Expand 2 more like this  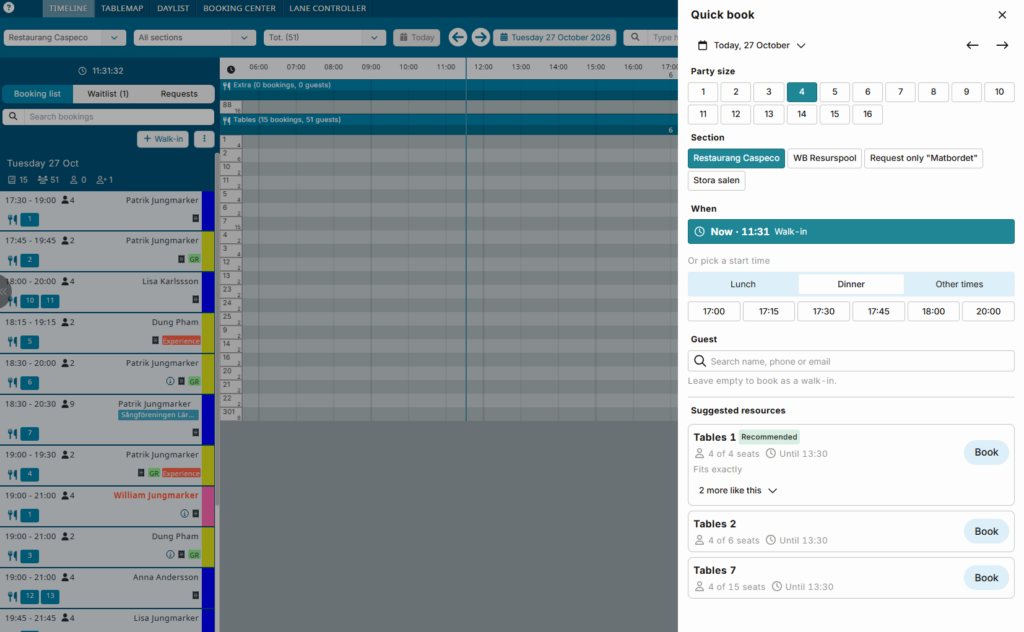[737, 490]
